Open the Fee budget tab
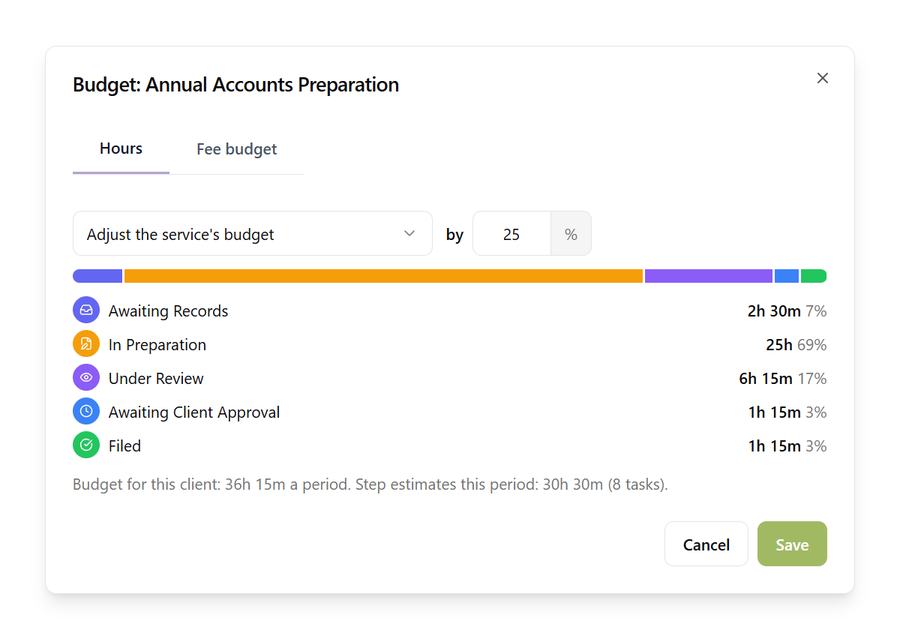Viewport: 900px width, 639px height. click(x=236, y=149)
